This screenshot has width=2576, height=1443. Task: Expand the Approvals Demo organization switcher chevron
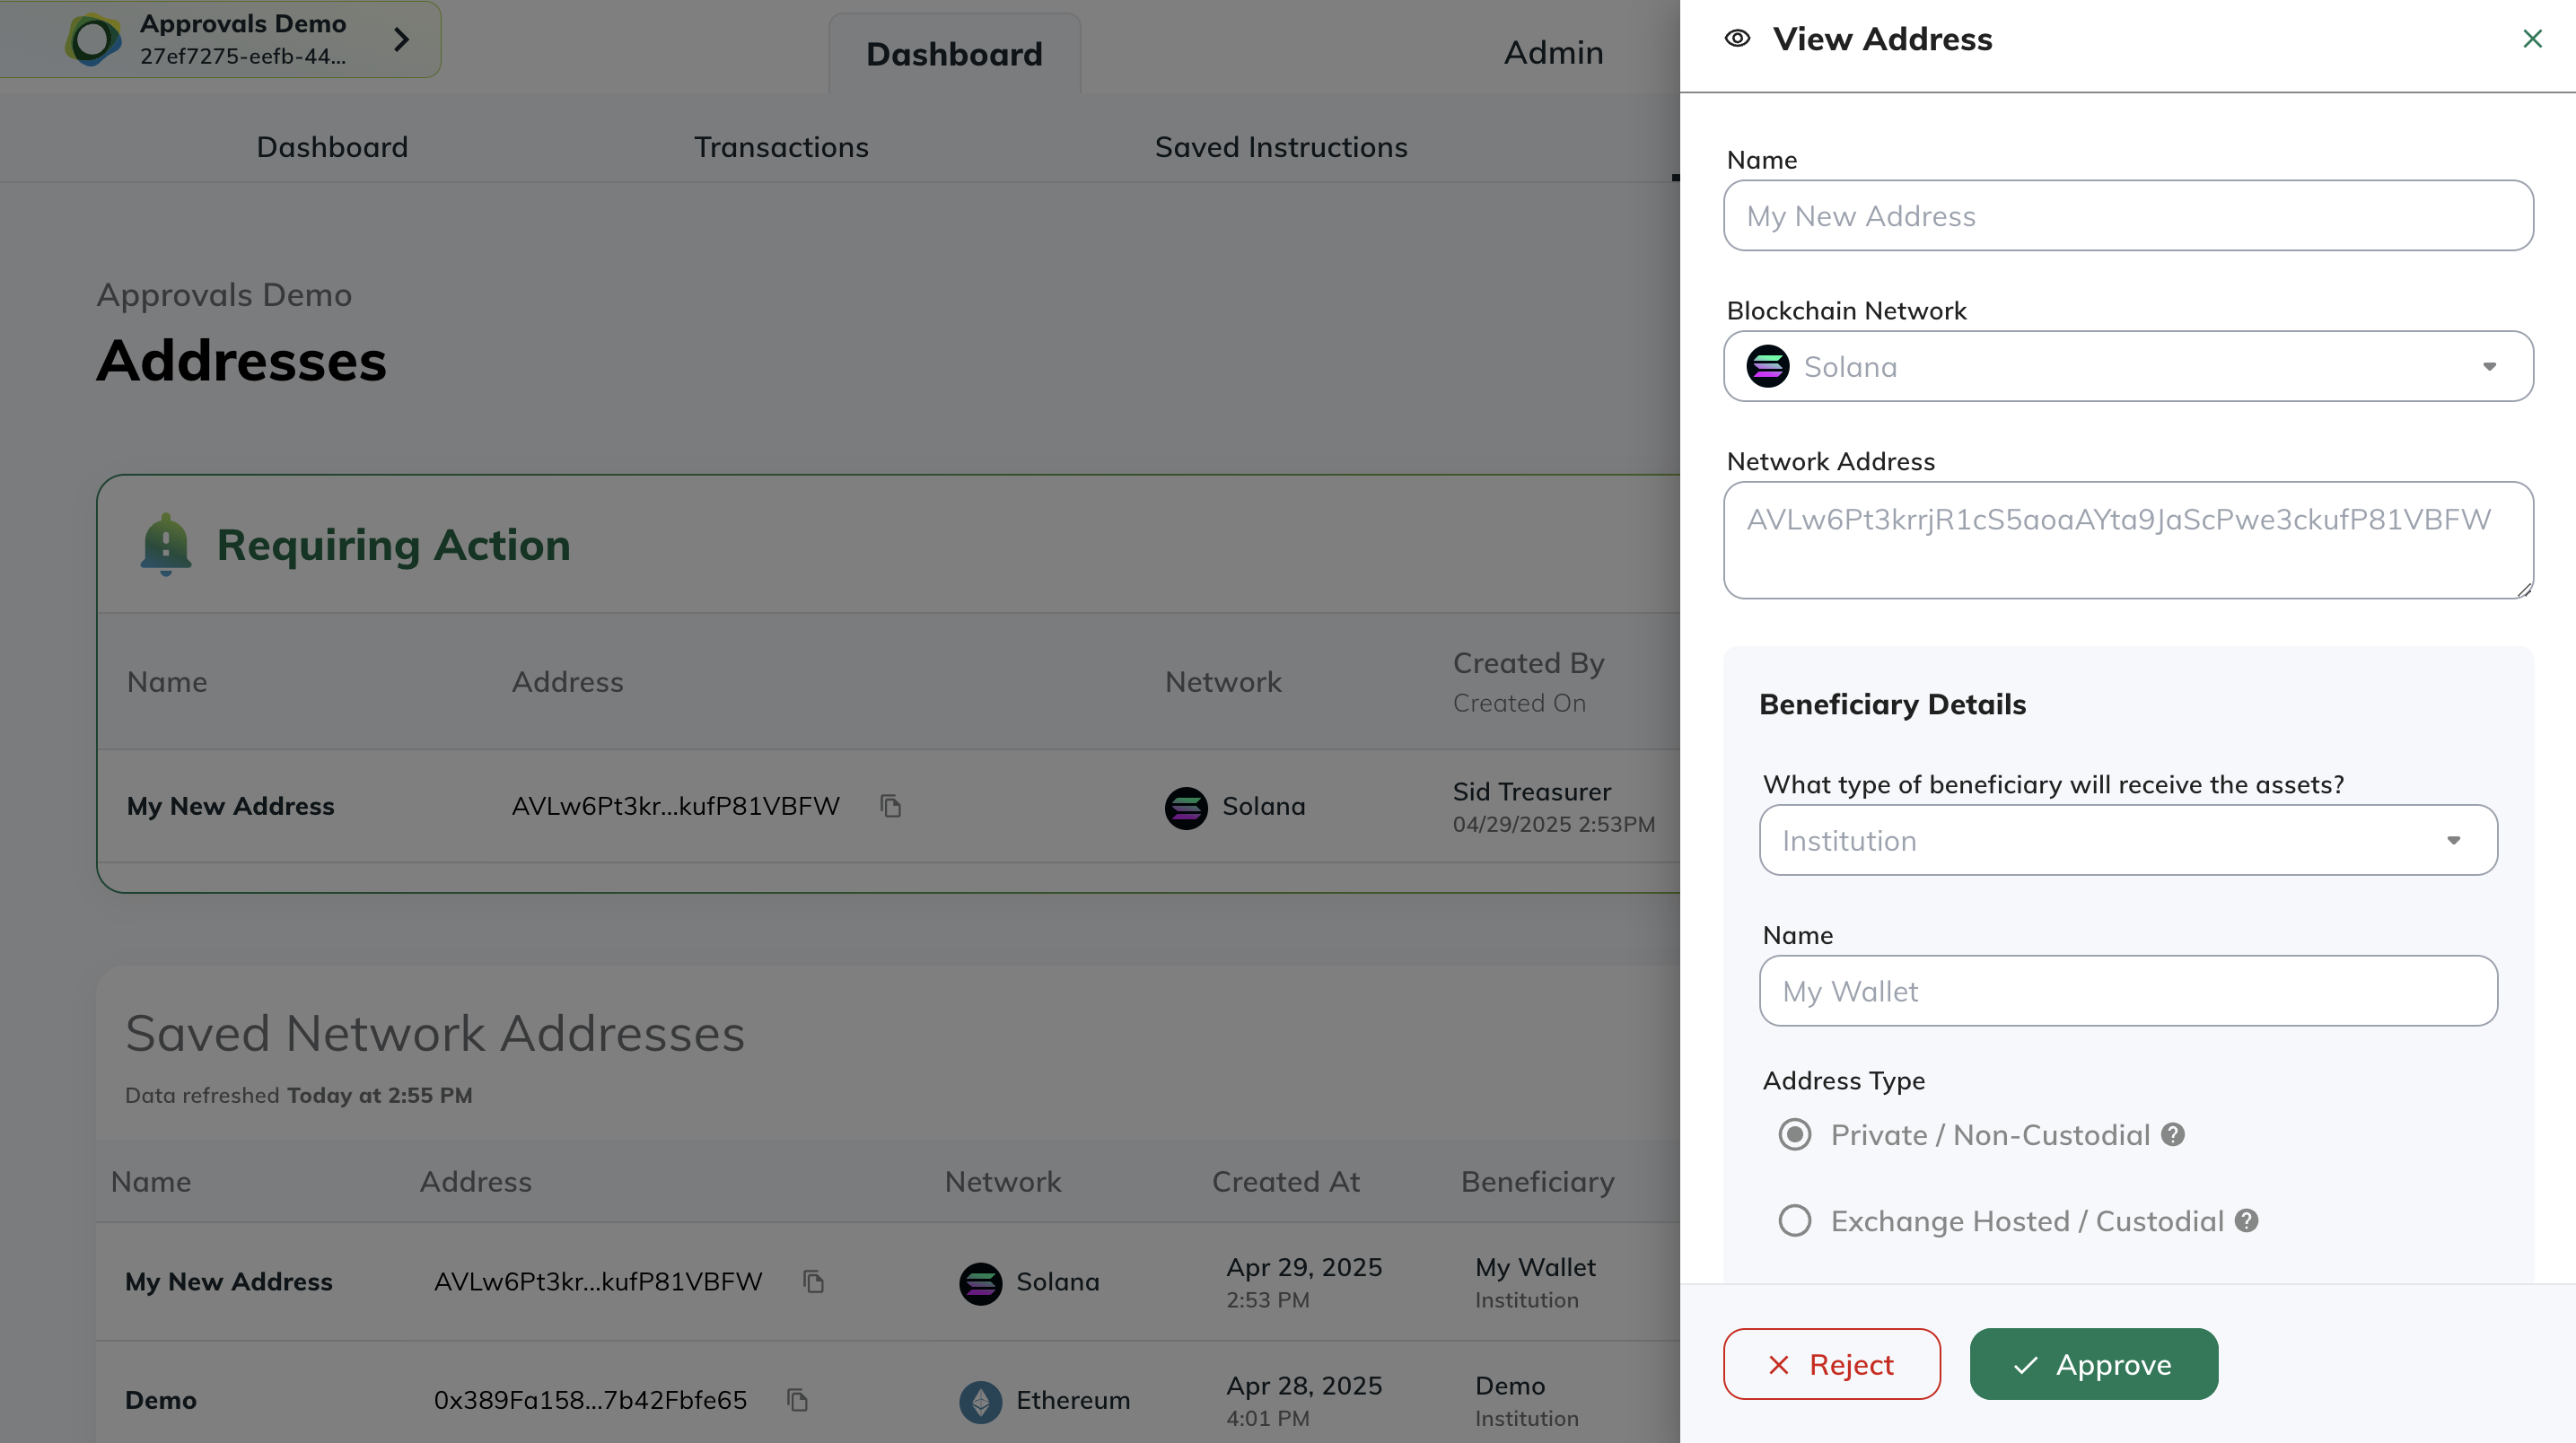401,39
